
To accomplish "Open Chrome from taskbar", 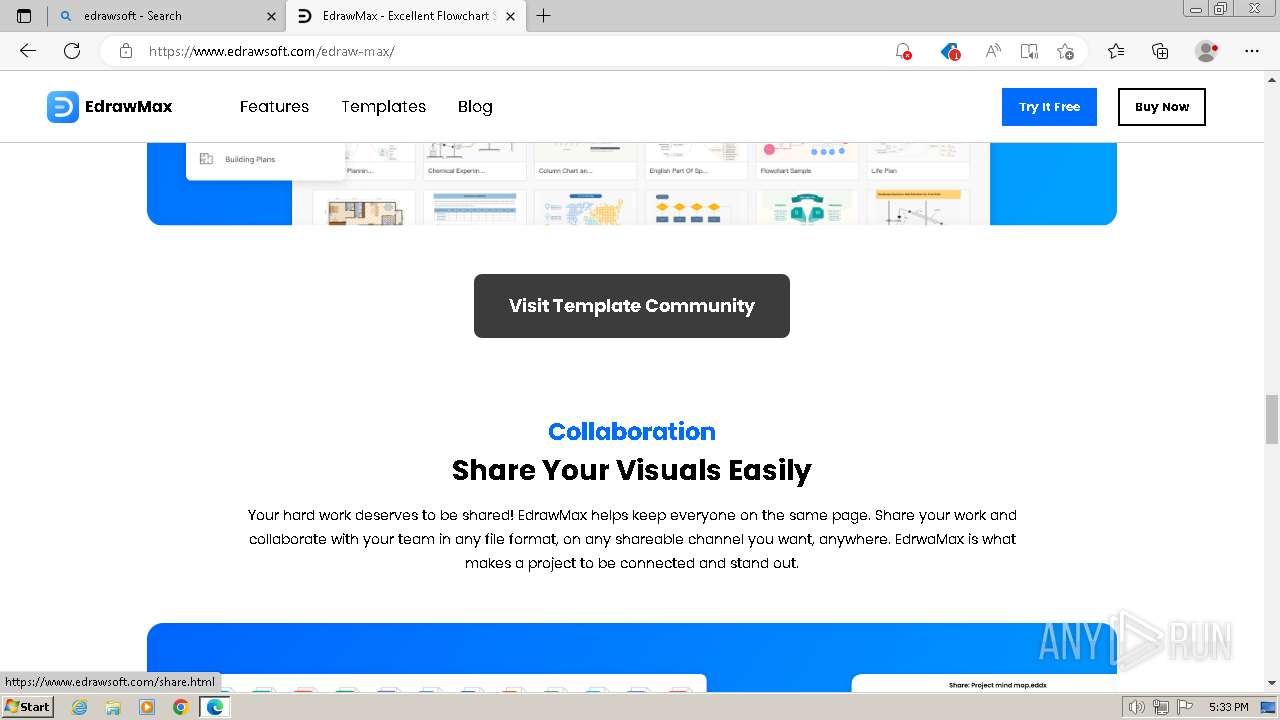I will pyautogui.click(x=181, y=707).
